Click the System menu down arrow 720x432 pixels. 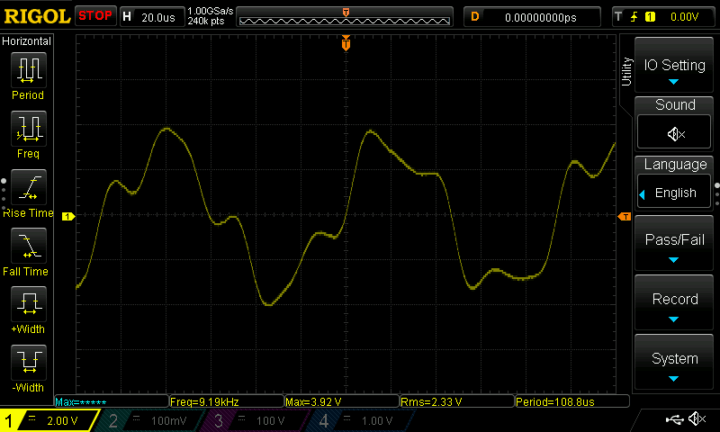point(673,379)
